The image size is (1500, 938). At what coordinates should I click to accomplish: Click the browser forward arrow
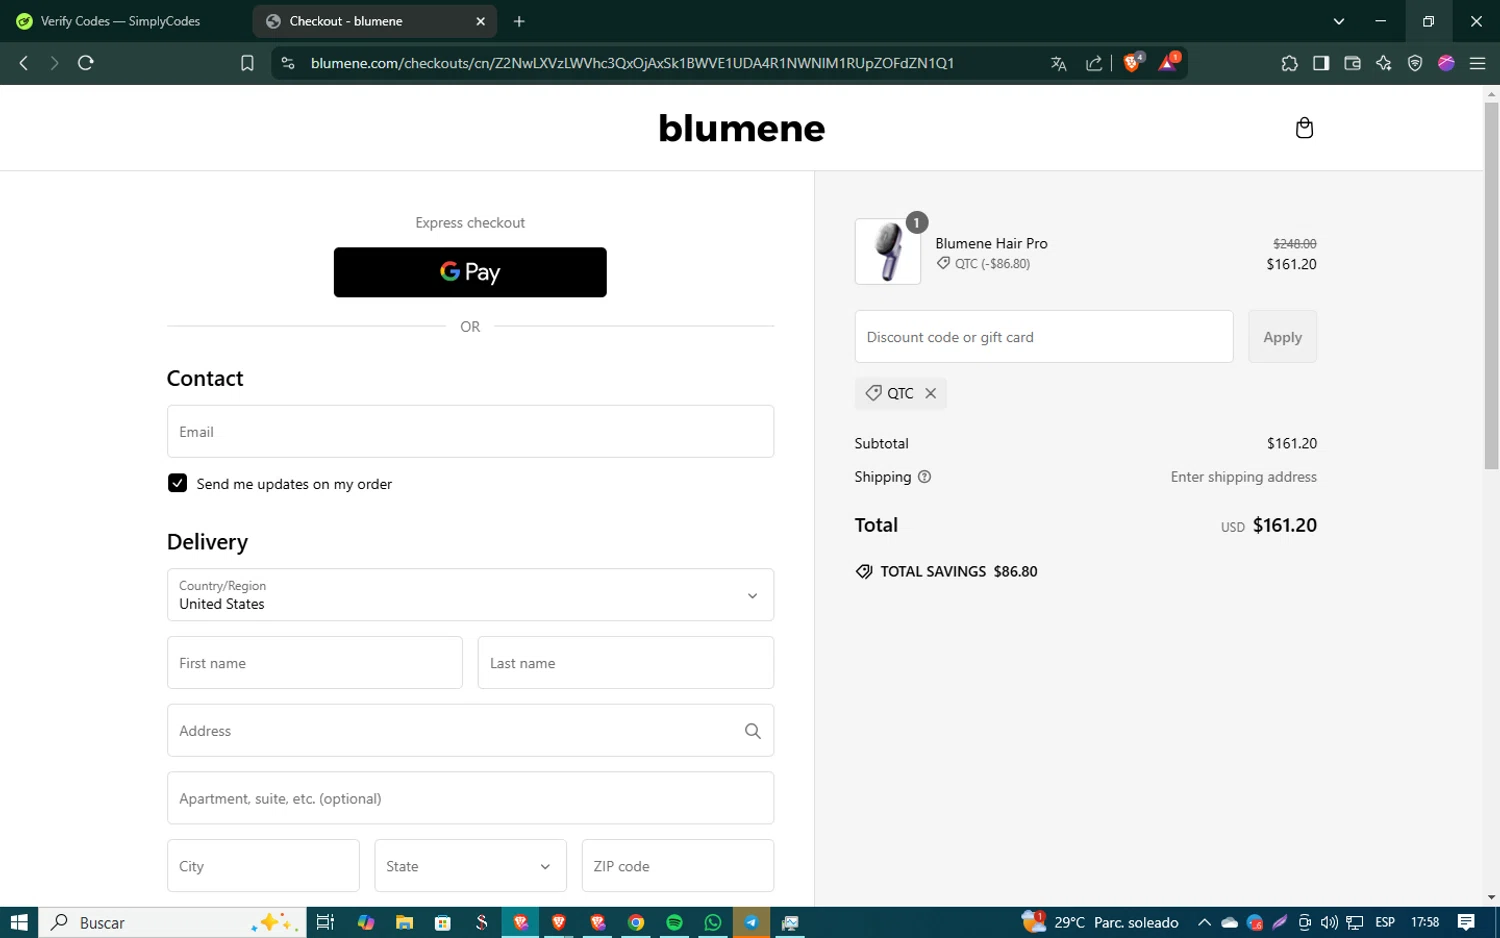(x=54, y=63)
